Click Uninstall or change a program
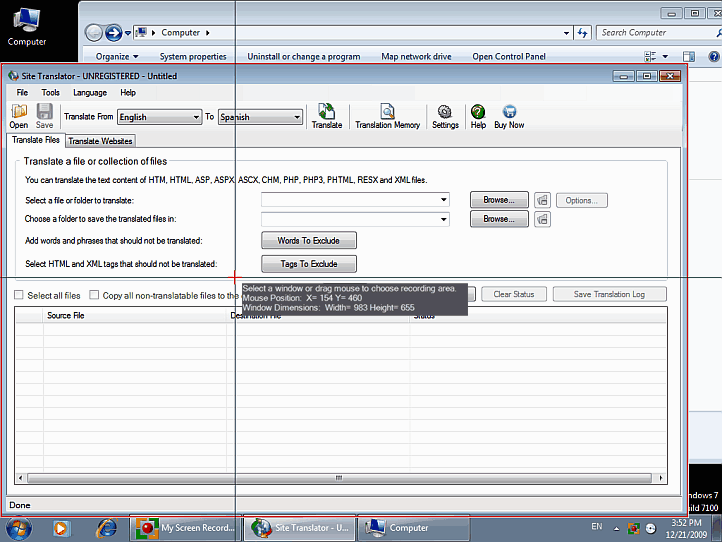Screen dimensions: 722x542 click(x=303, y=57)
